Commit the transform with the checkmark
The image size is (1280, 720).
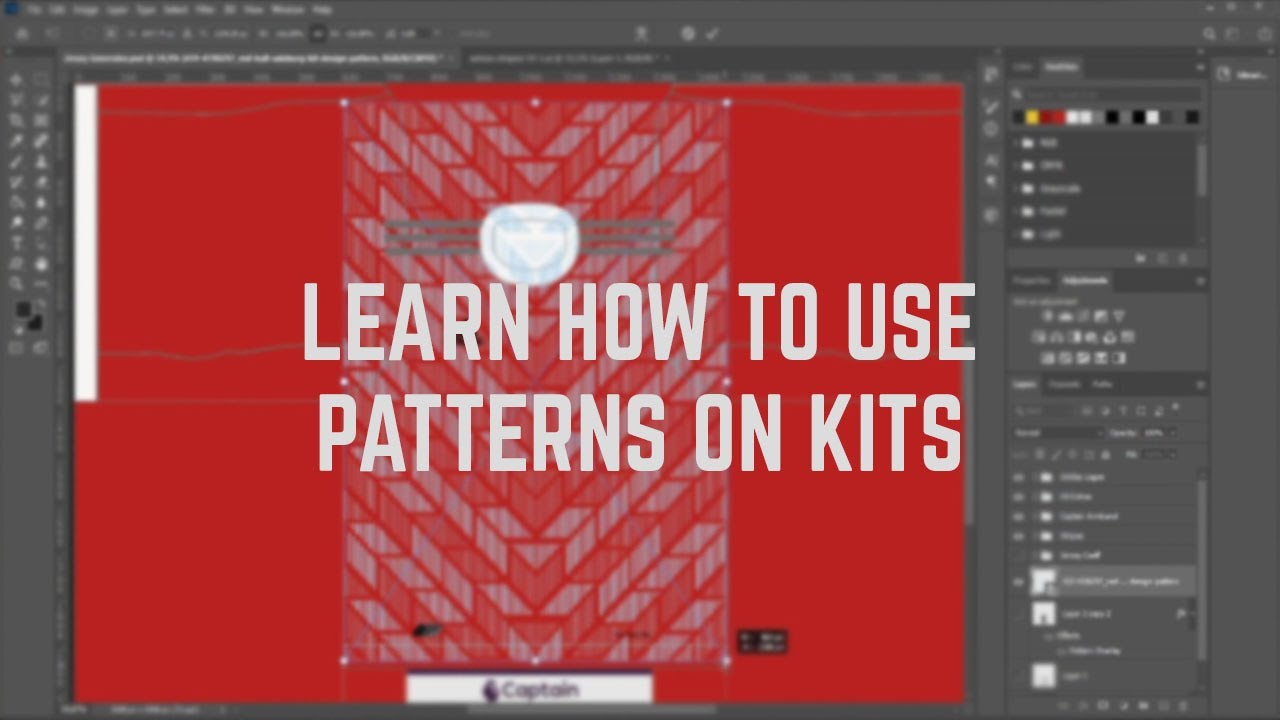(712, 33)
